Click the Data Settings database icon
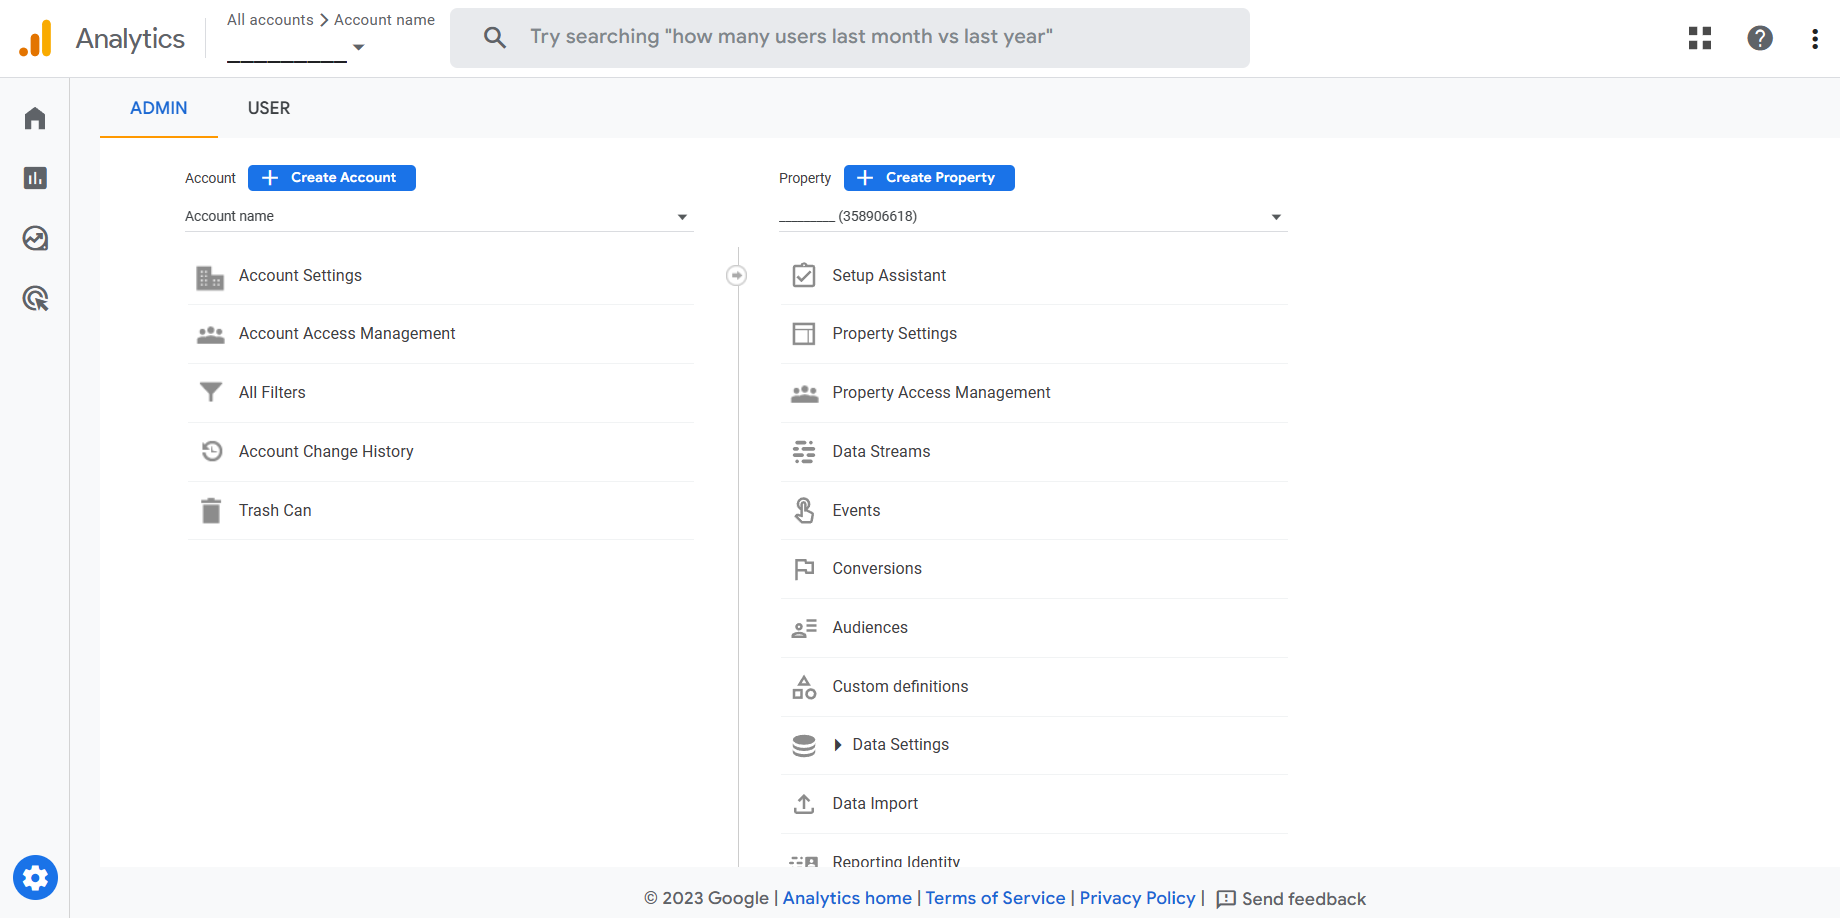 [804, 746]
